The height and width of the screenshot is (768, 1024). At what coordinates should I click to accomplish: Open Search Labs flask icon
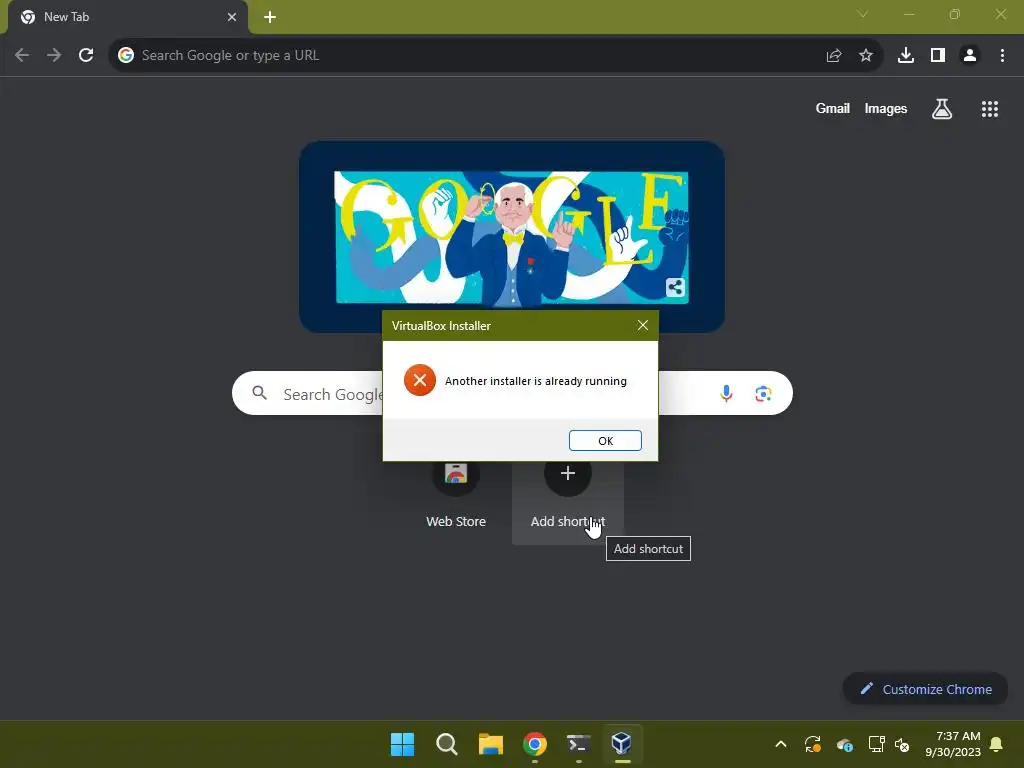click(x=941, y=108)
